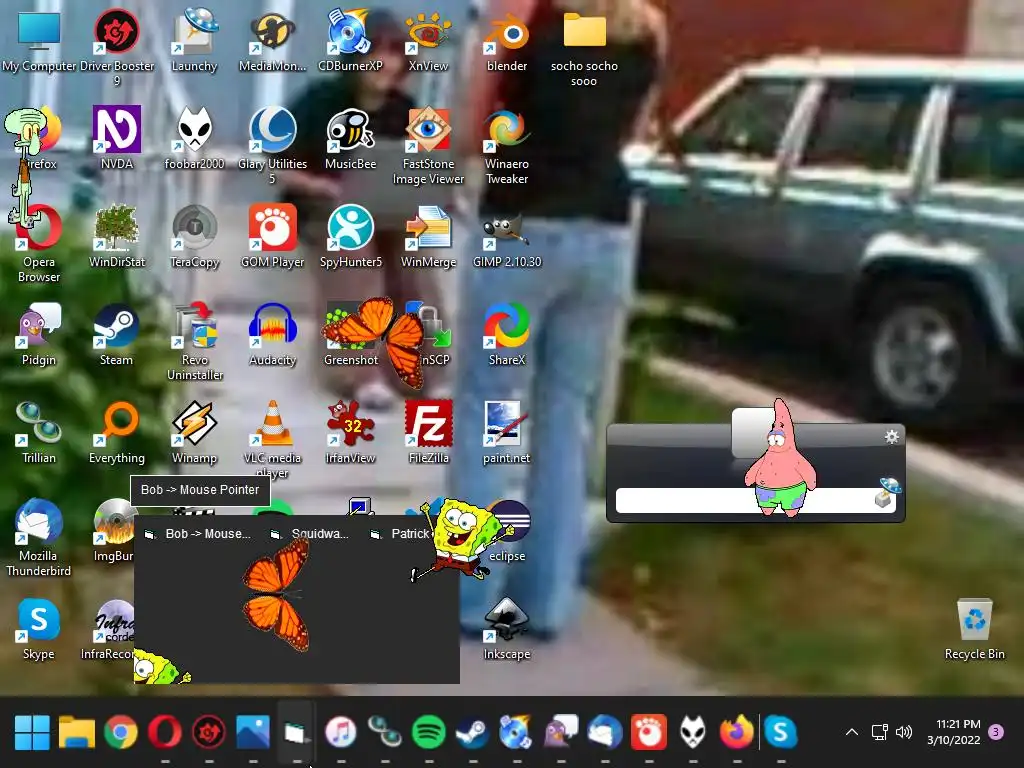Click the Revo Uninstaller desktop icon
This screenshot has height=768, width=1024.
point(194,341)
